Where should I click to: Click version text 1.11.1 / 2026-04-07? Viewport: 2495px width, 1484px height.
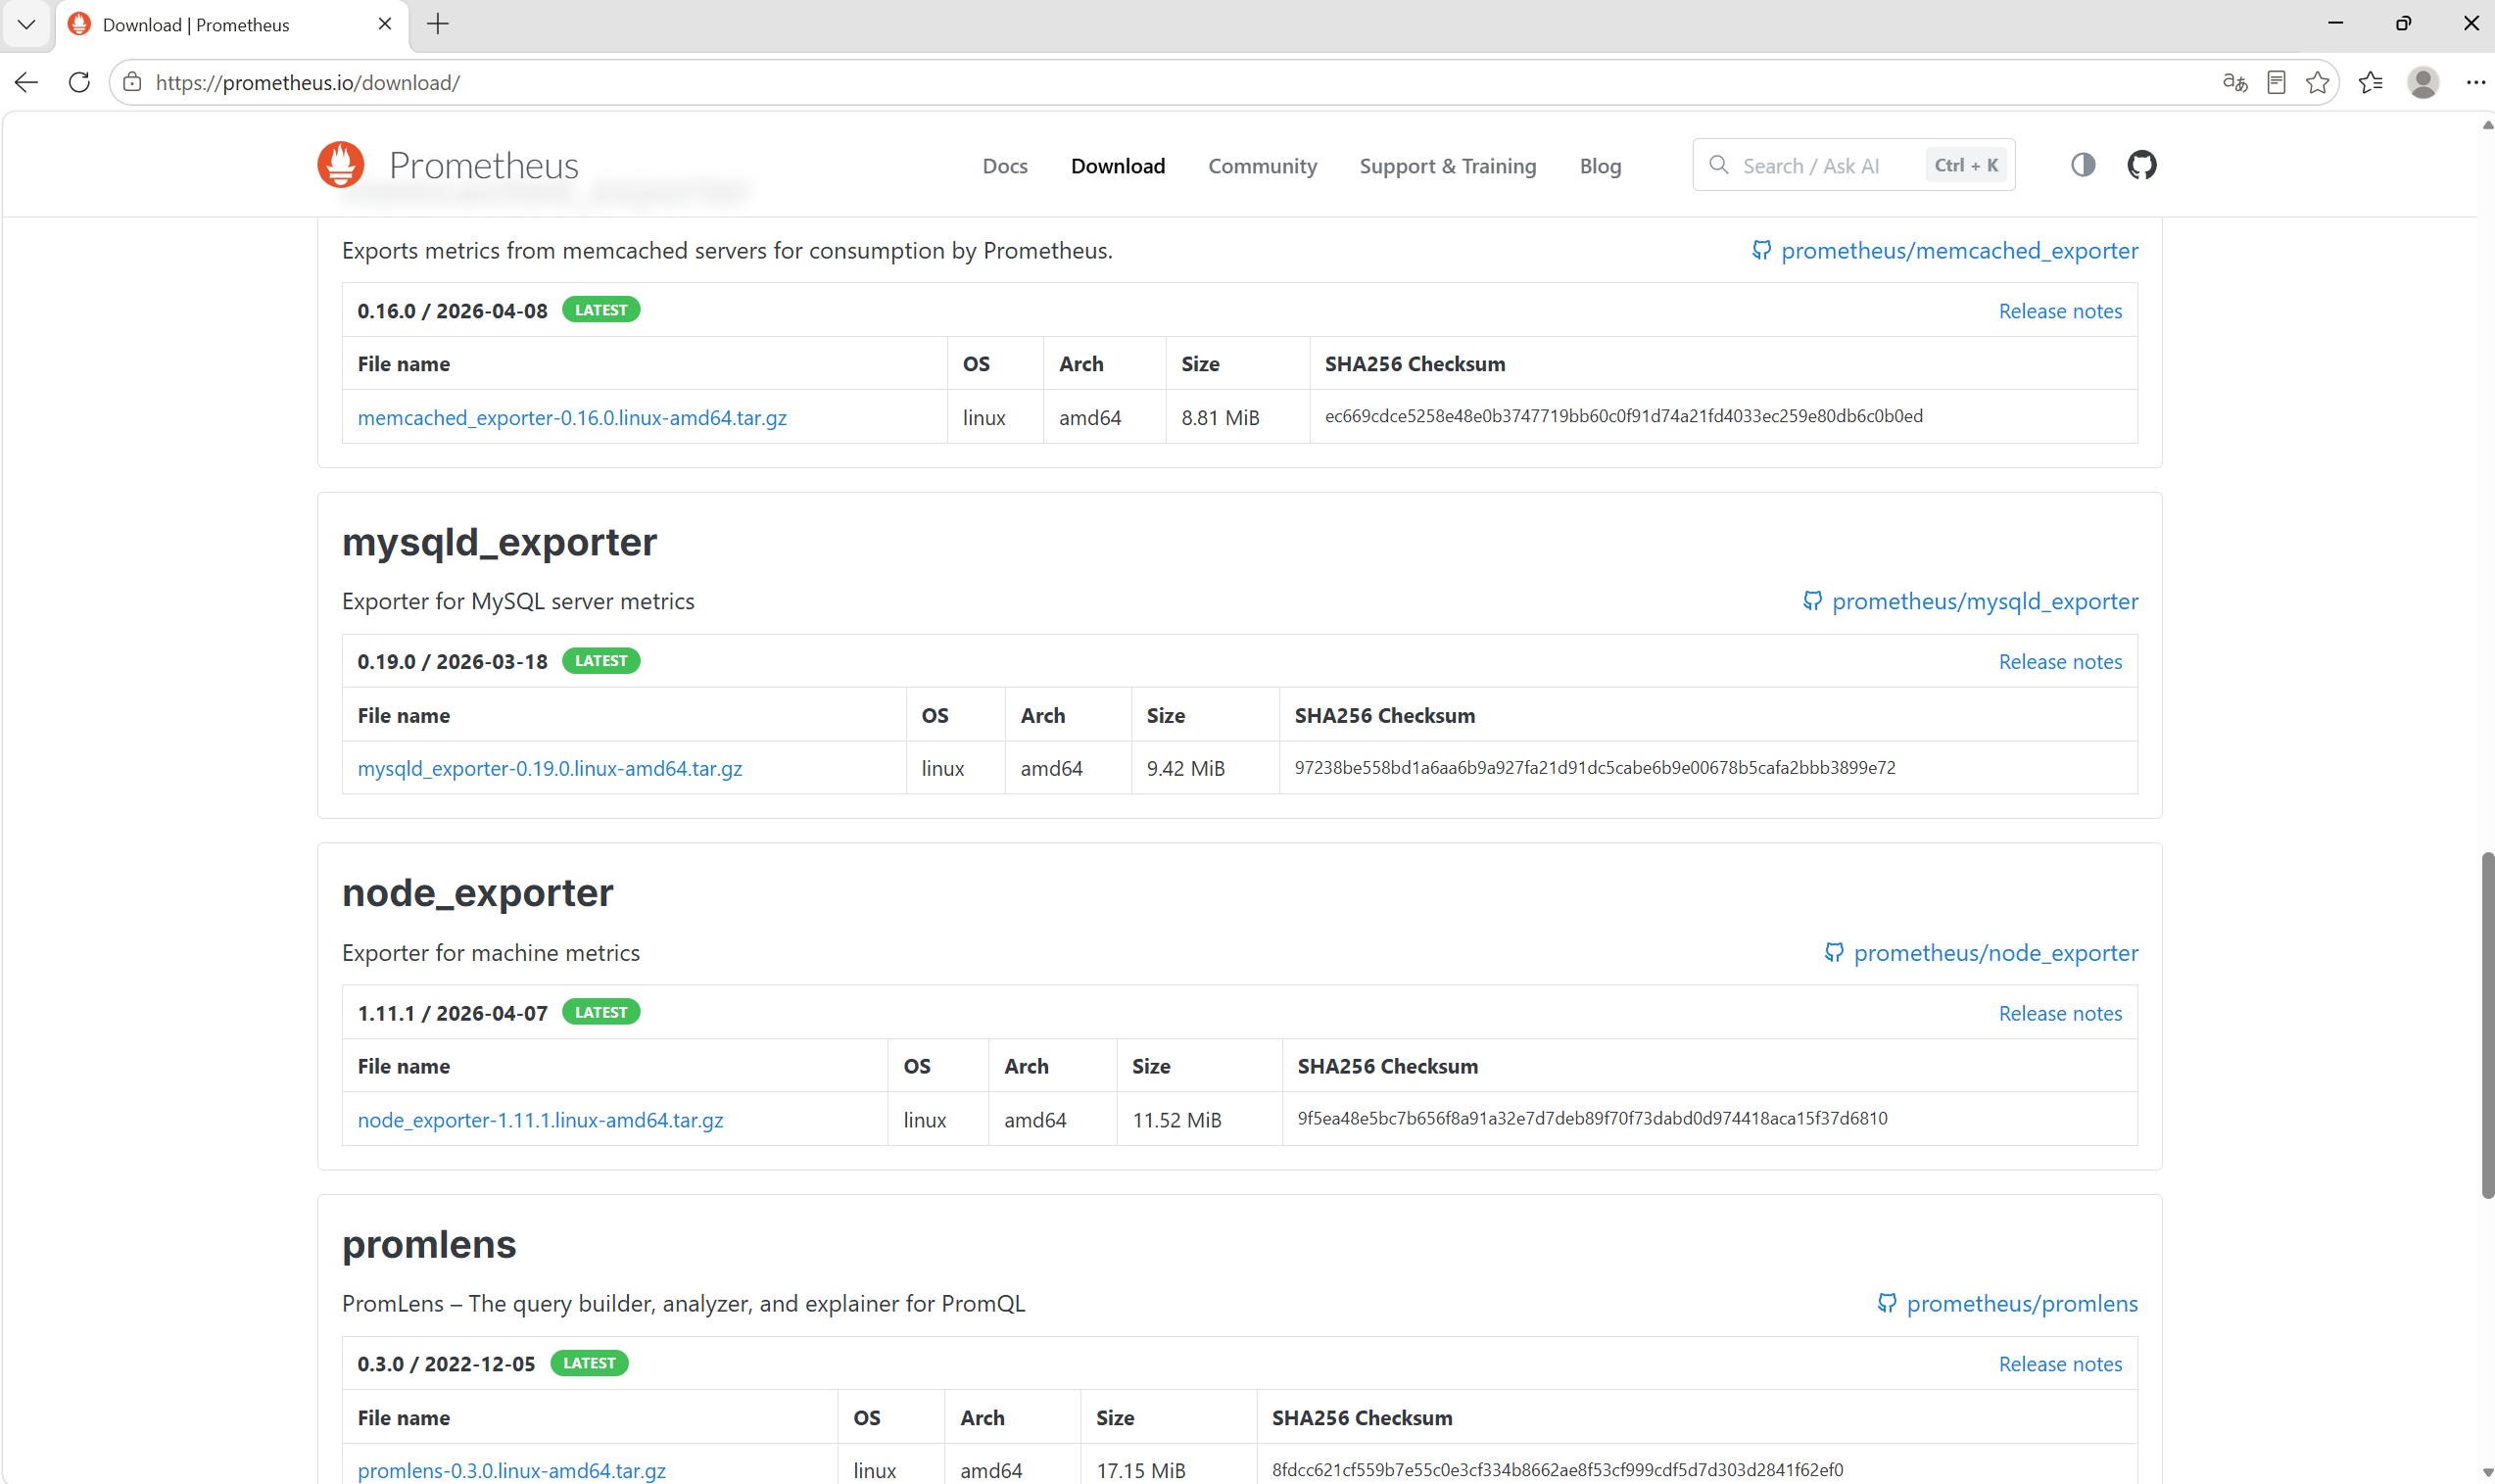pos(452,1013)
